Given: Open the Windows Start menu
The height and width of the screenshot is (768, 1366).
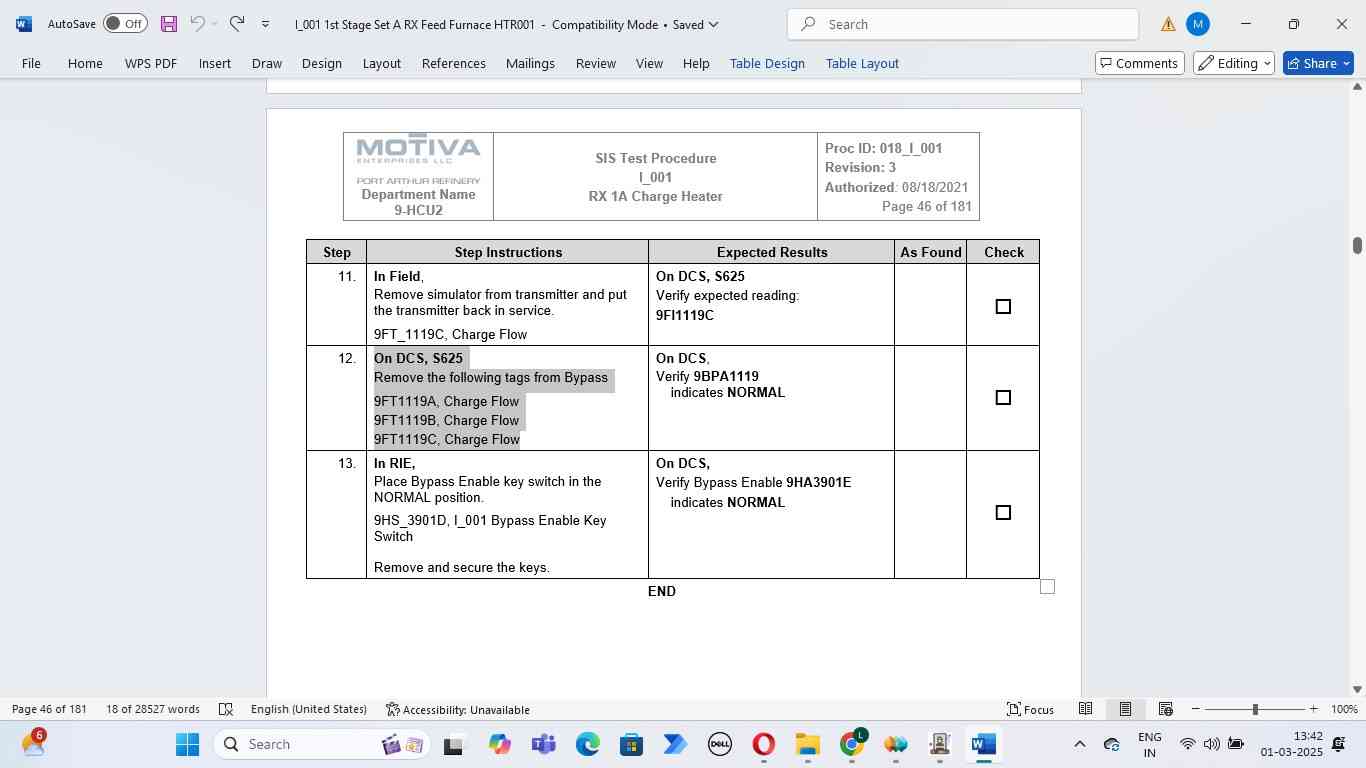Looking at the screenshot, I should (x=187, y=744).
